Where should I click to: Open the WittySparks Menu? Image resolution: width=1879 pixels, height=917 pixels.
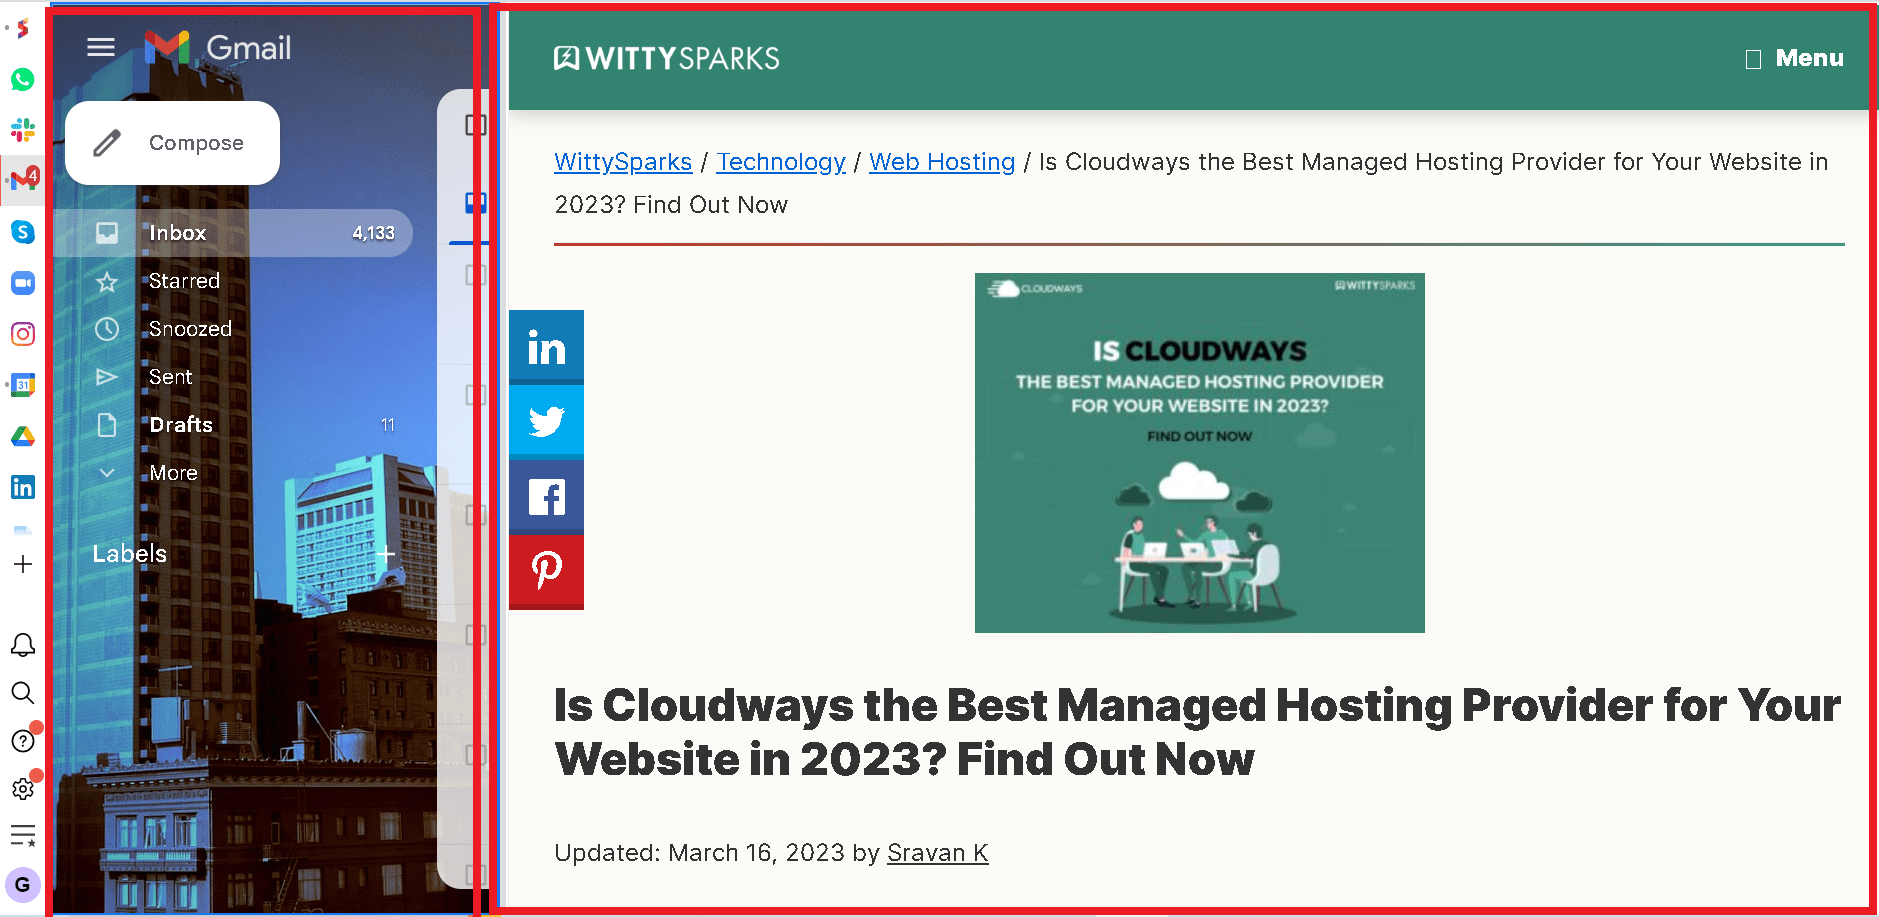[1795, 58]
